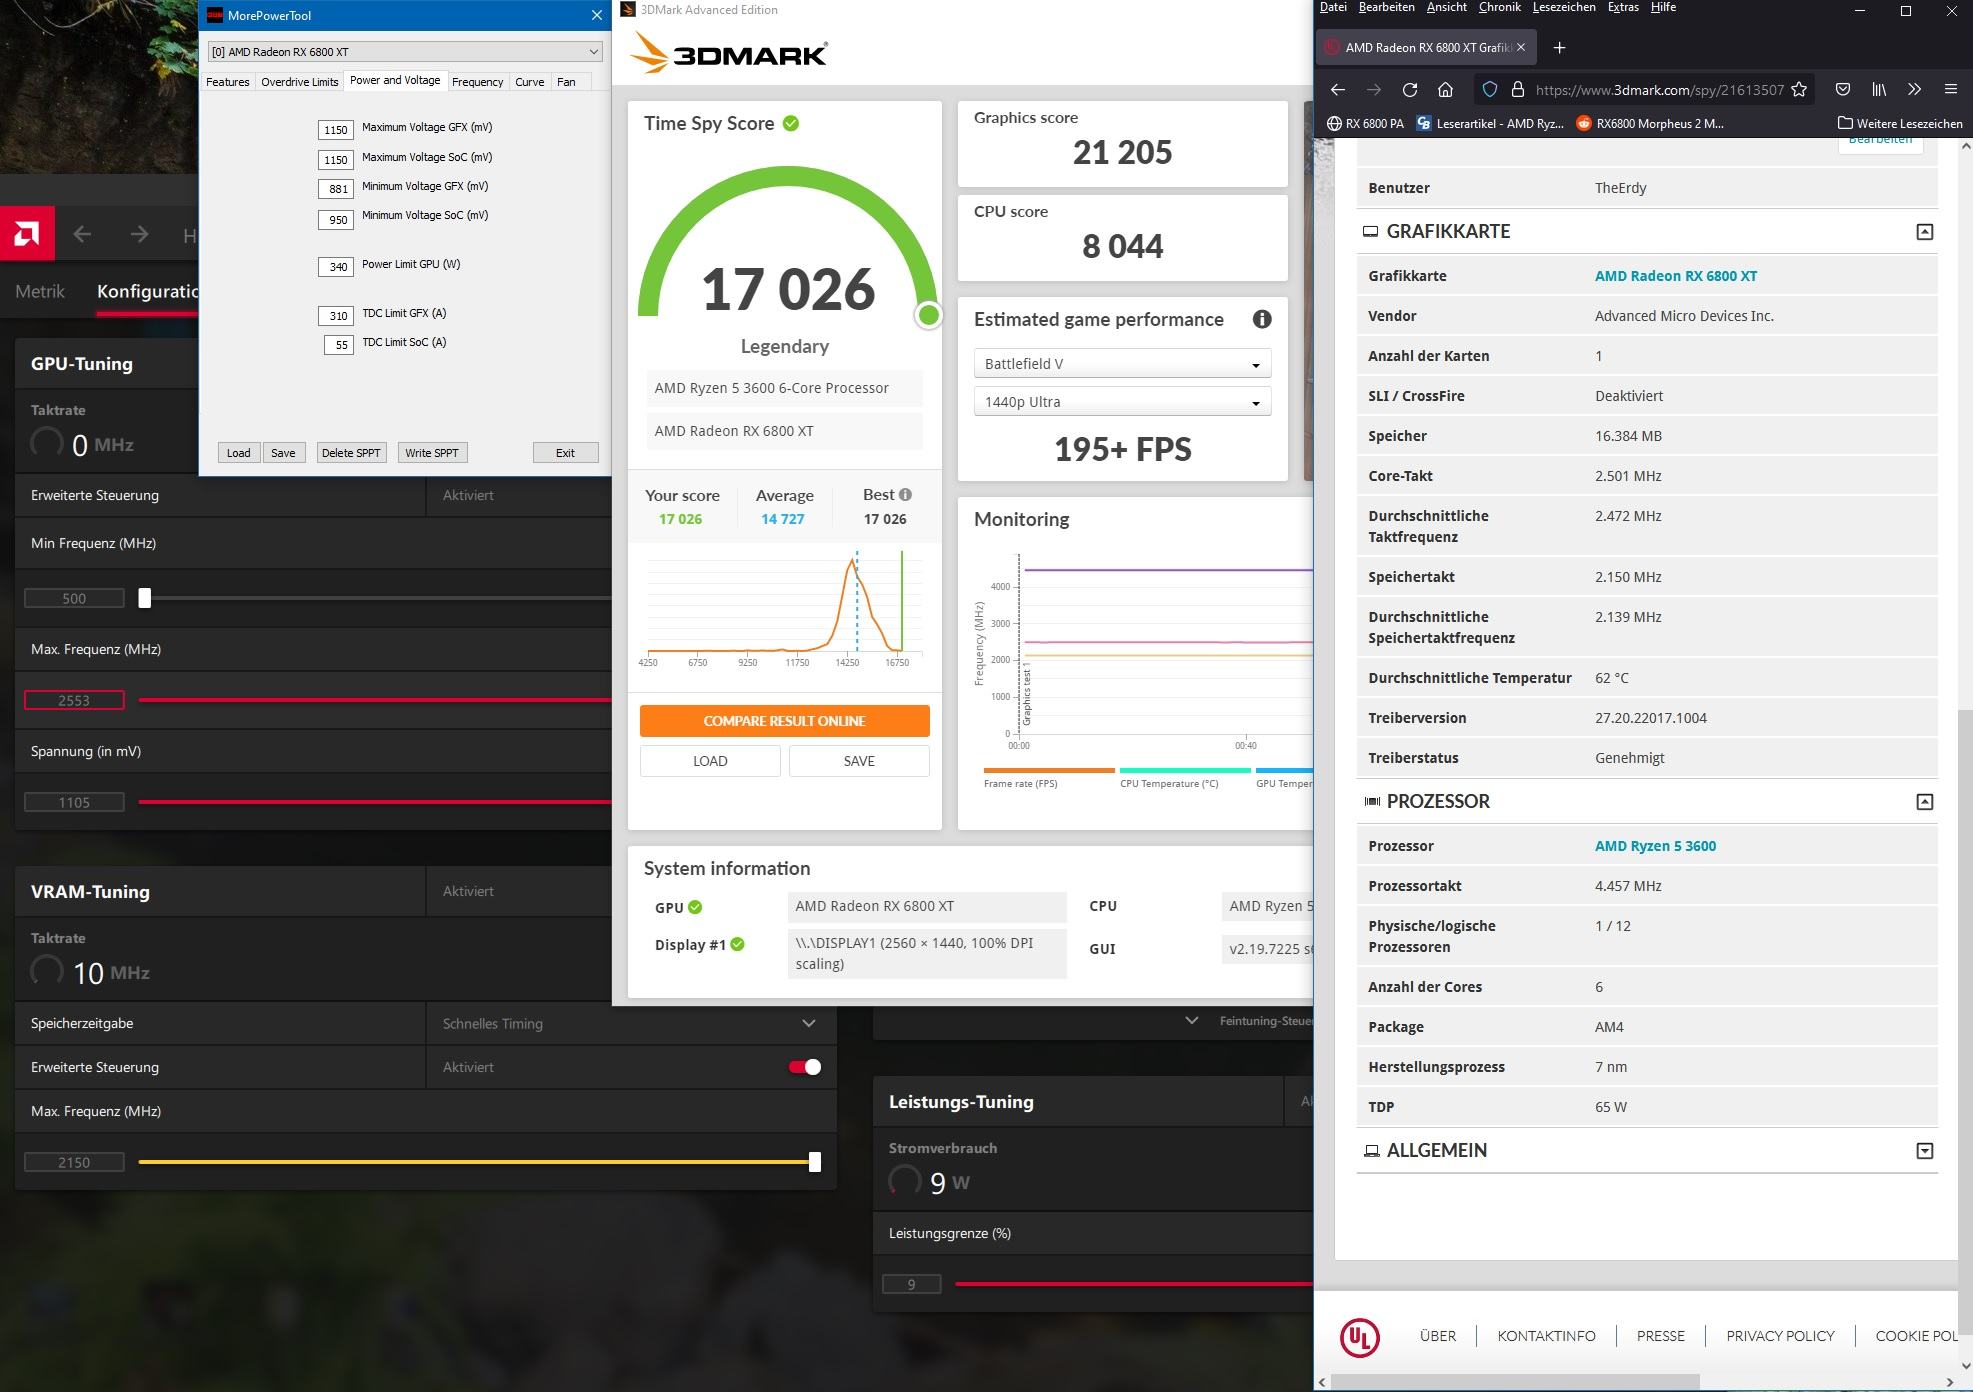Switch to Fan tab in MorePowerTool
This screenshot has height=1392, width=1973.
click(x=566, y=82)
